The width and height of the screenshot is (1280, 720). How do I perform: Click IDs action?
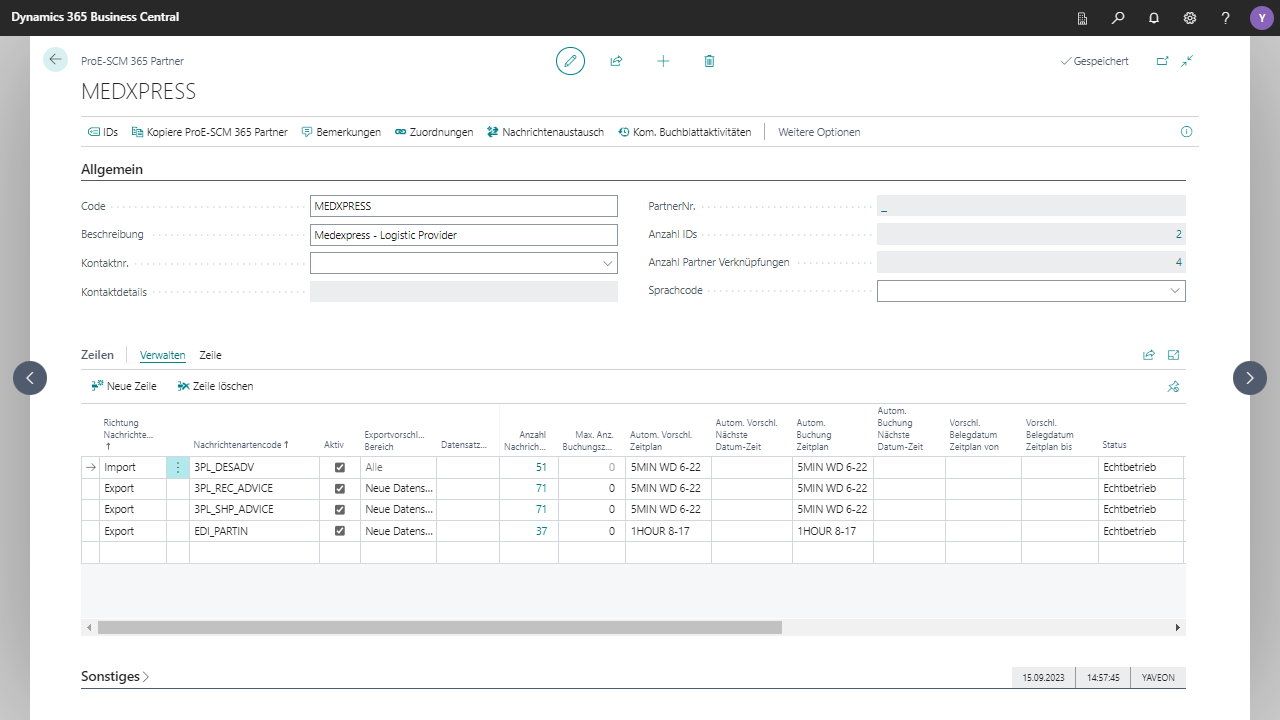(103, 132)
